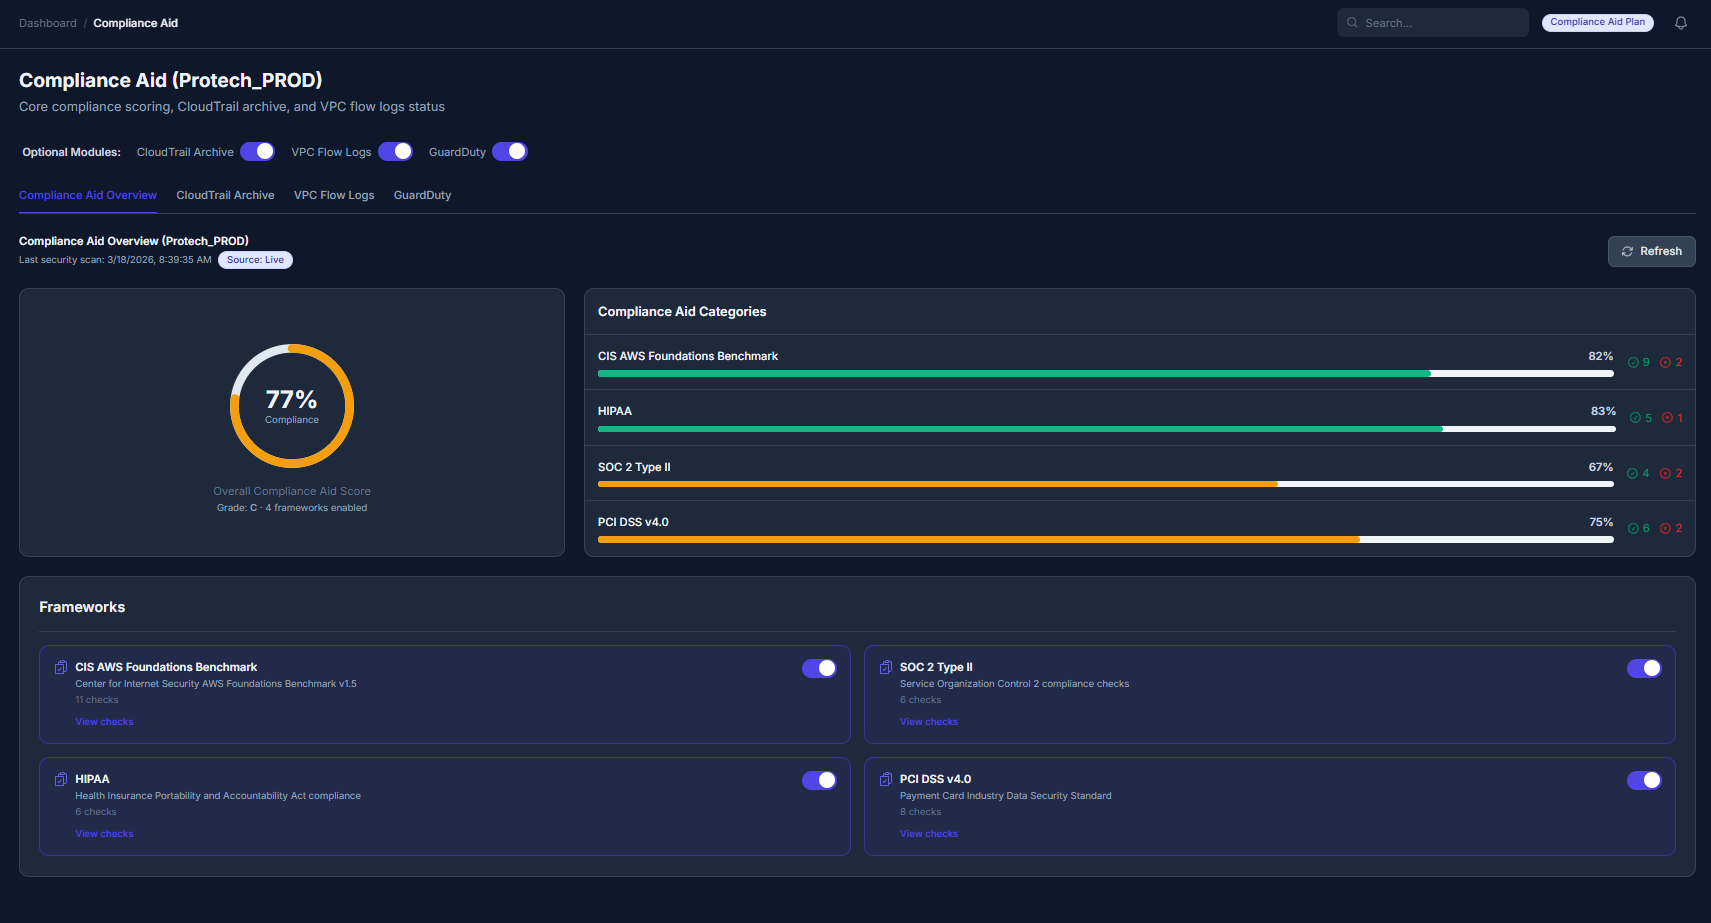Disable the HIPAA framework switch

tap(819, 780)
